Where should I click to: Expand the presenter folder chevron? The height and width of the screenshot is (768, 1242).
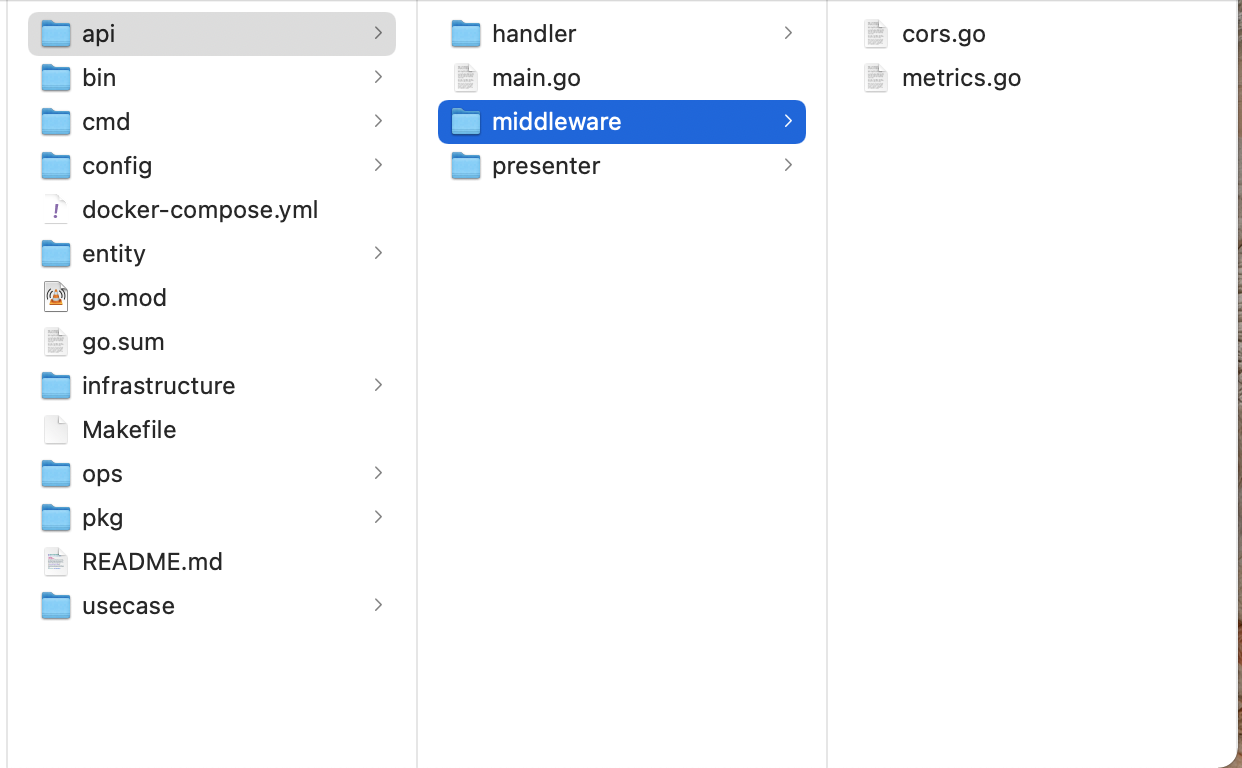pyautogui.click(x=788, y=166)
